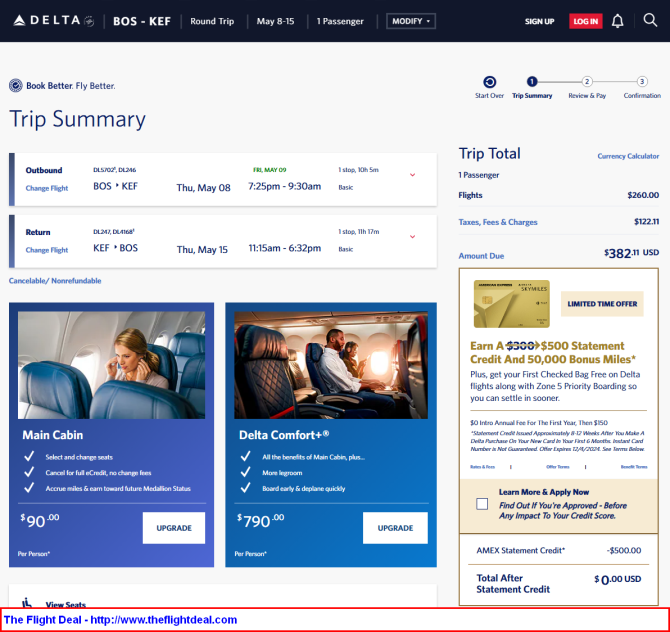Click the SIGN UP link
The height and width of the screenshot is (632, 670).
tap(539, 21)
